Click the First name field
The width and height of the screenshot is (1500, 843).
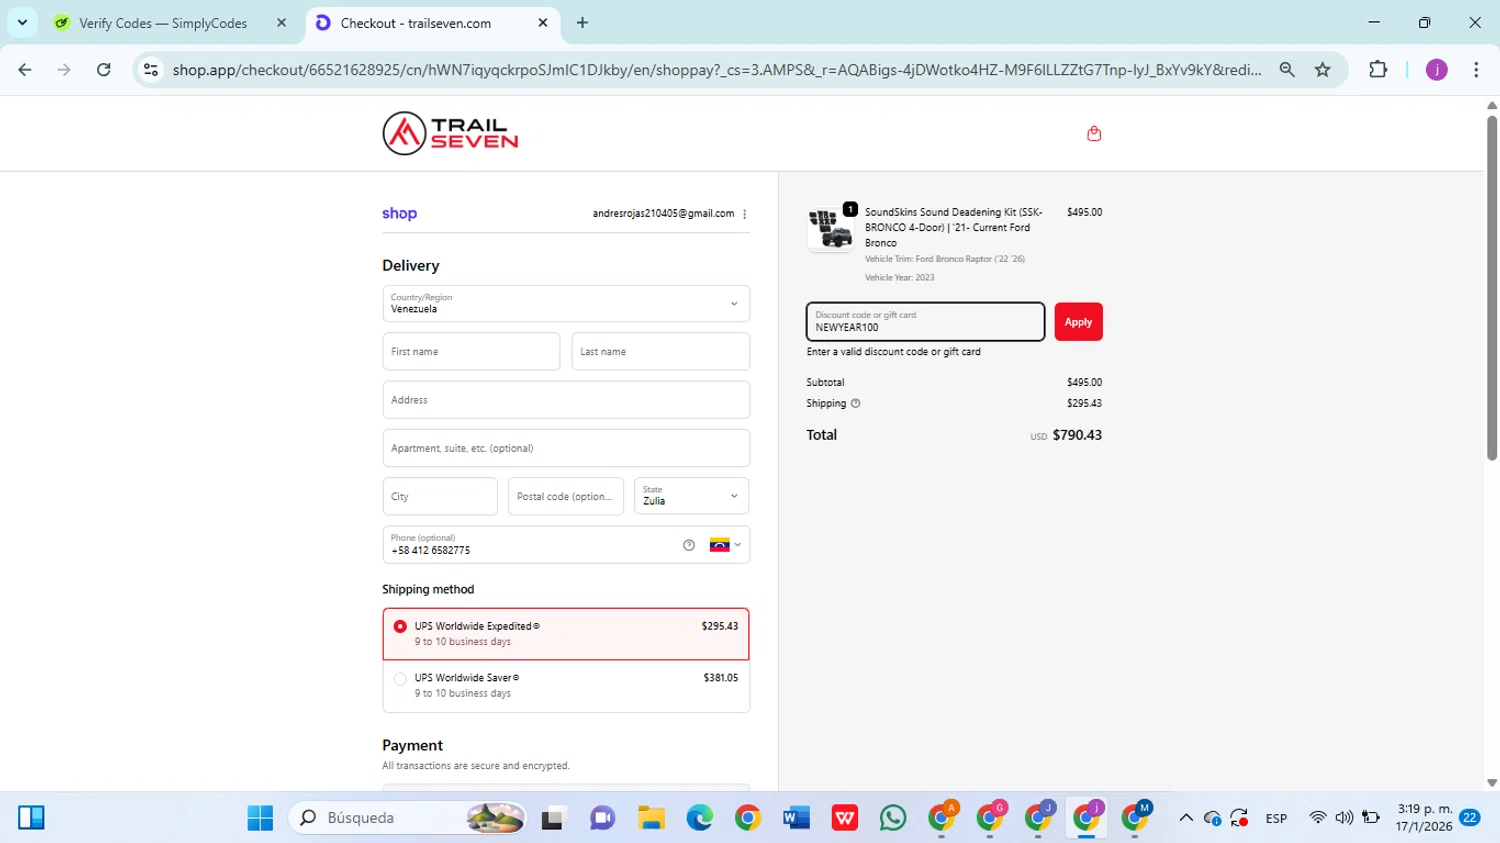(x=471, y=352)
